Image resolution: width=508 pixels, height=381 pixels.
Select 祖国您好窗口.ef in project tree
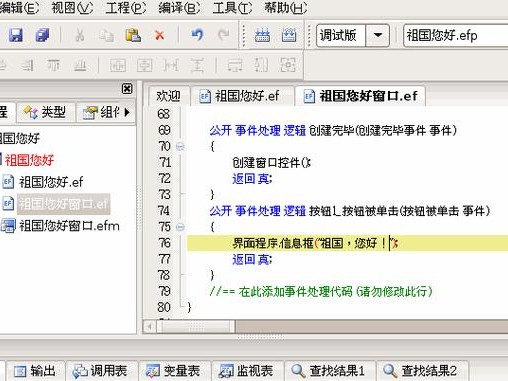point(63,204)
